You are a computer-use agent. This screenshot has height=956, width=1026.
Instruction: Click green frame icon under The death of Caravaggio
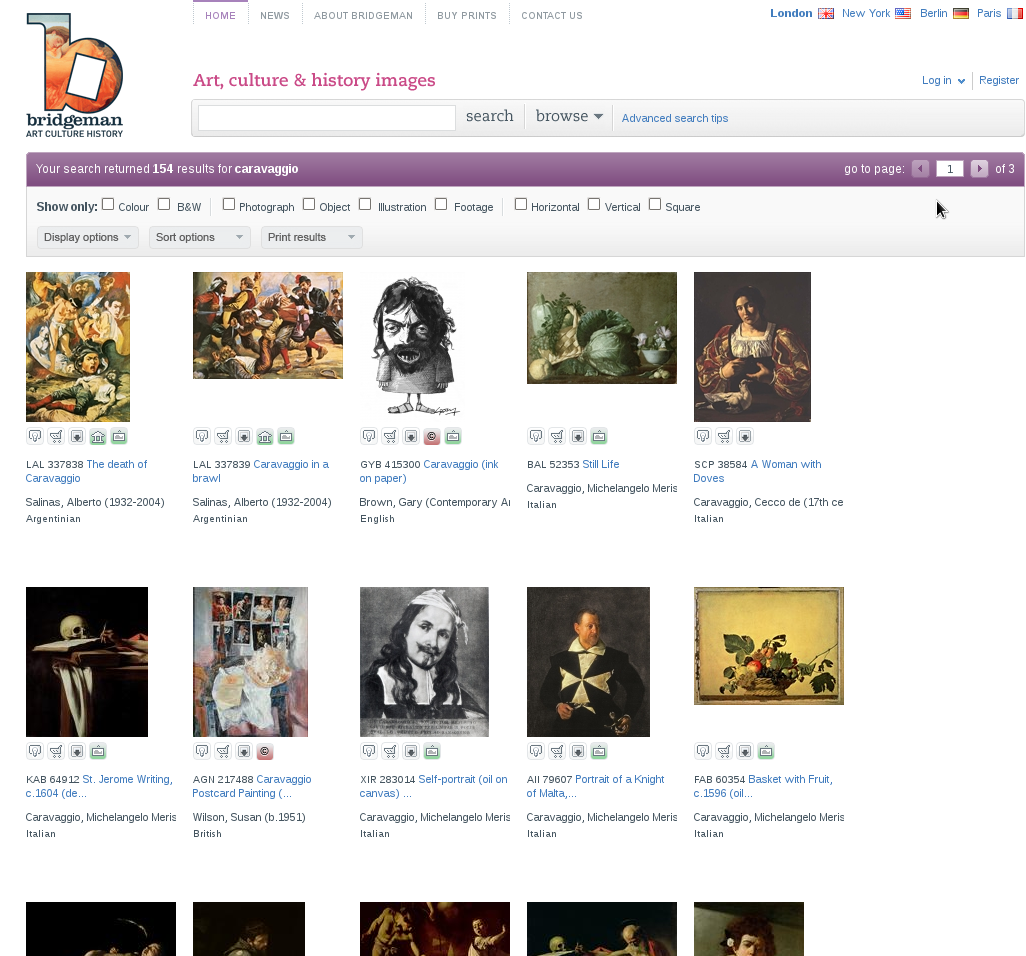pyautogui.click(x=119, y=436)
